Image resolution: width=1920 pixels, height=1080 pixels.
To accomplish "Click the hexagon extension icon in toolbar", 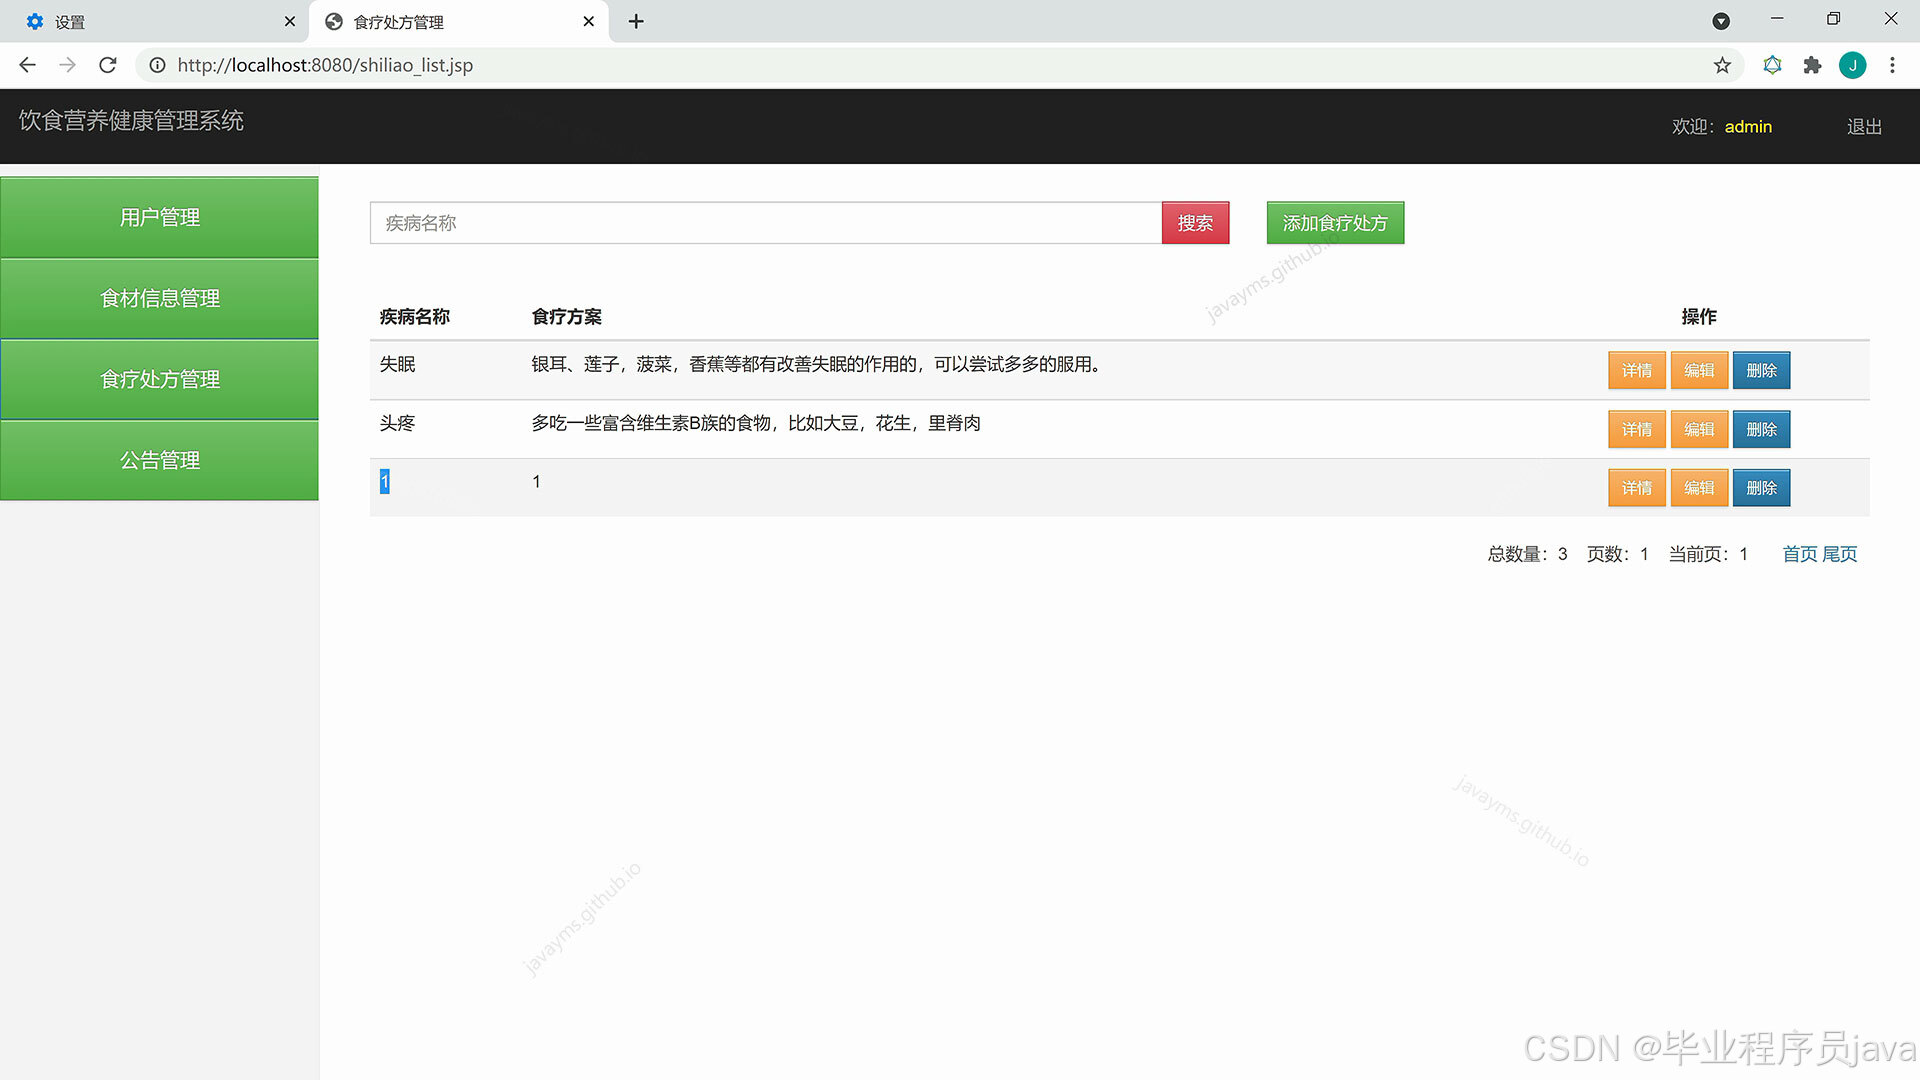I will point(1772,65).
